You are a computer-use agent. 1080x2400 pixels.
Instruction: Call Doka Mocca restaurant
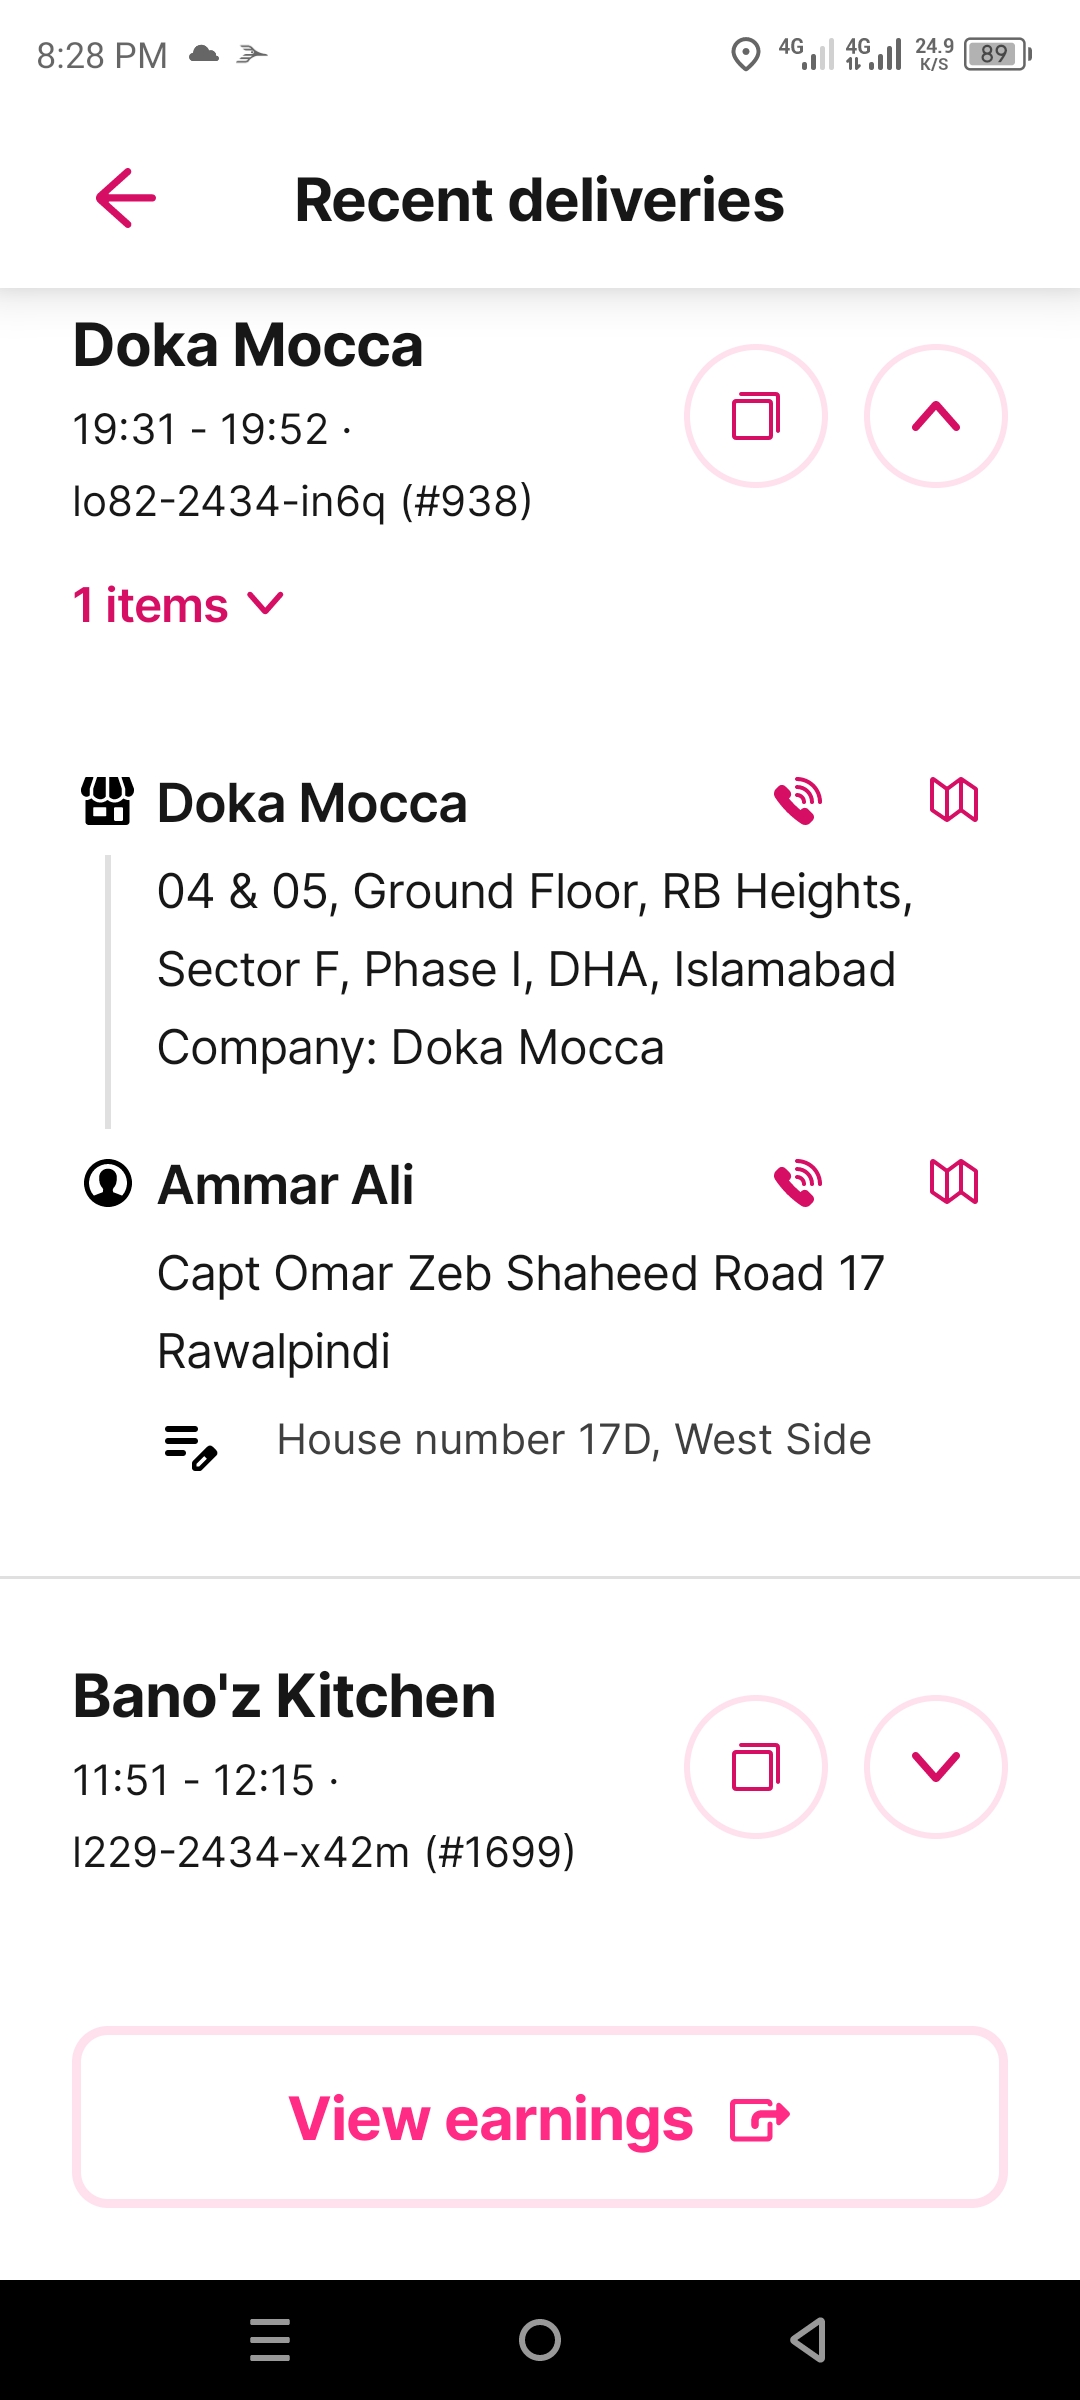[x=798, y=801]
